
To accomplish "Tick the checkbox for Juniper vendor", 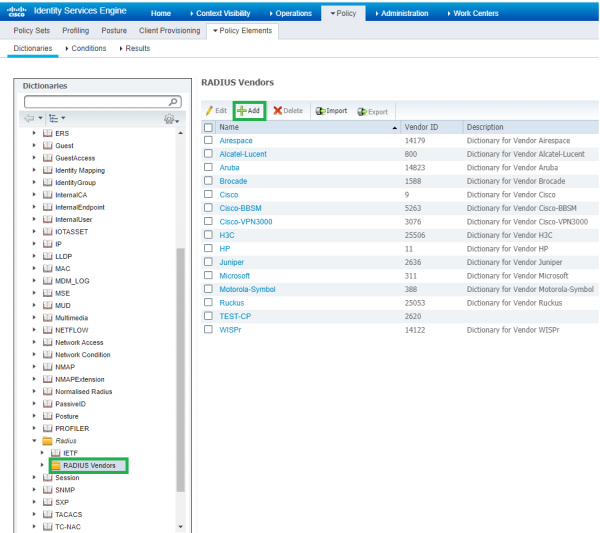I will tap(208, 262).
